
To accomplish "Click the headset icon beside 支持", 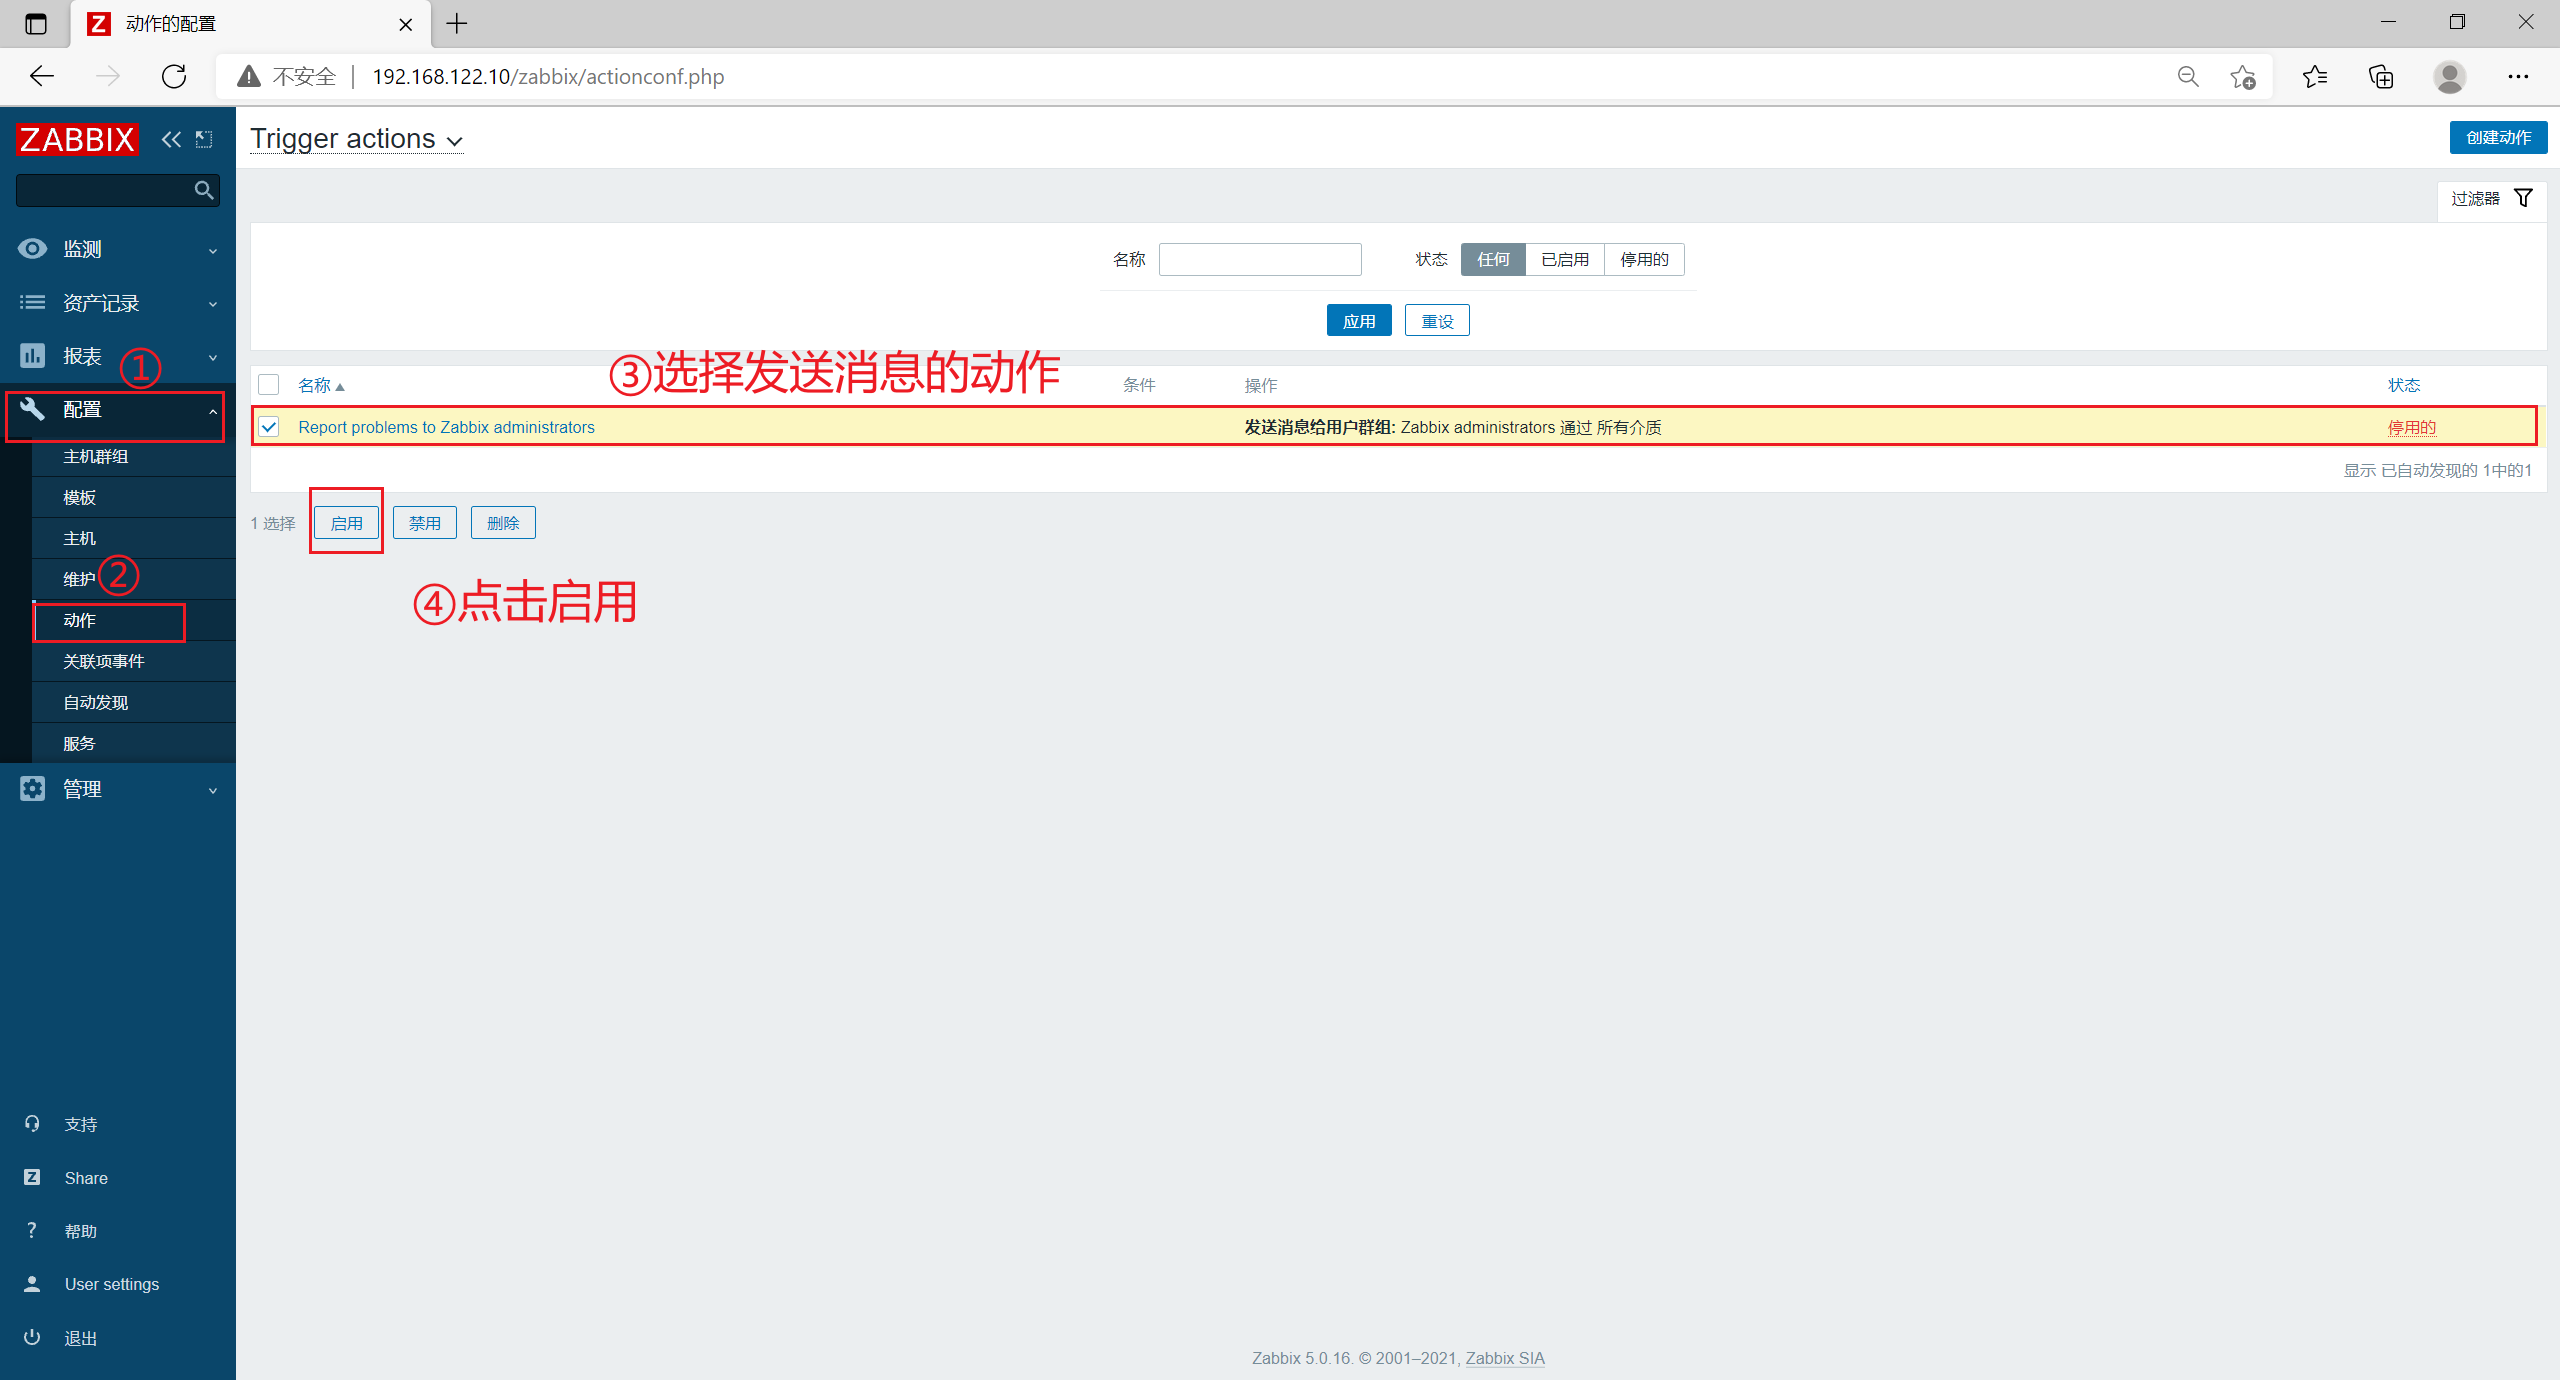I will [32, 1124].
